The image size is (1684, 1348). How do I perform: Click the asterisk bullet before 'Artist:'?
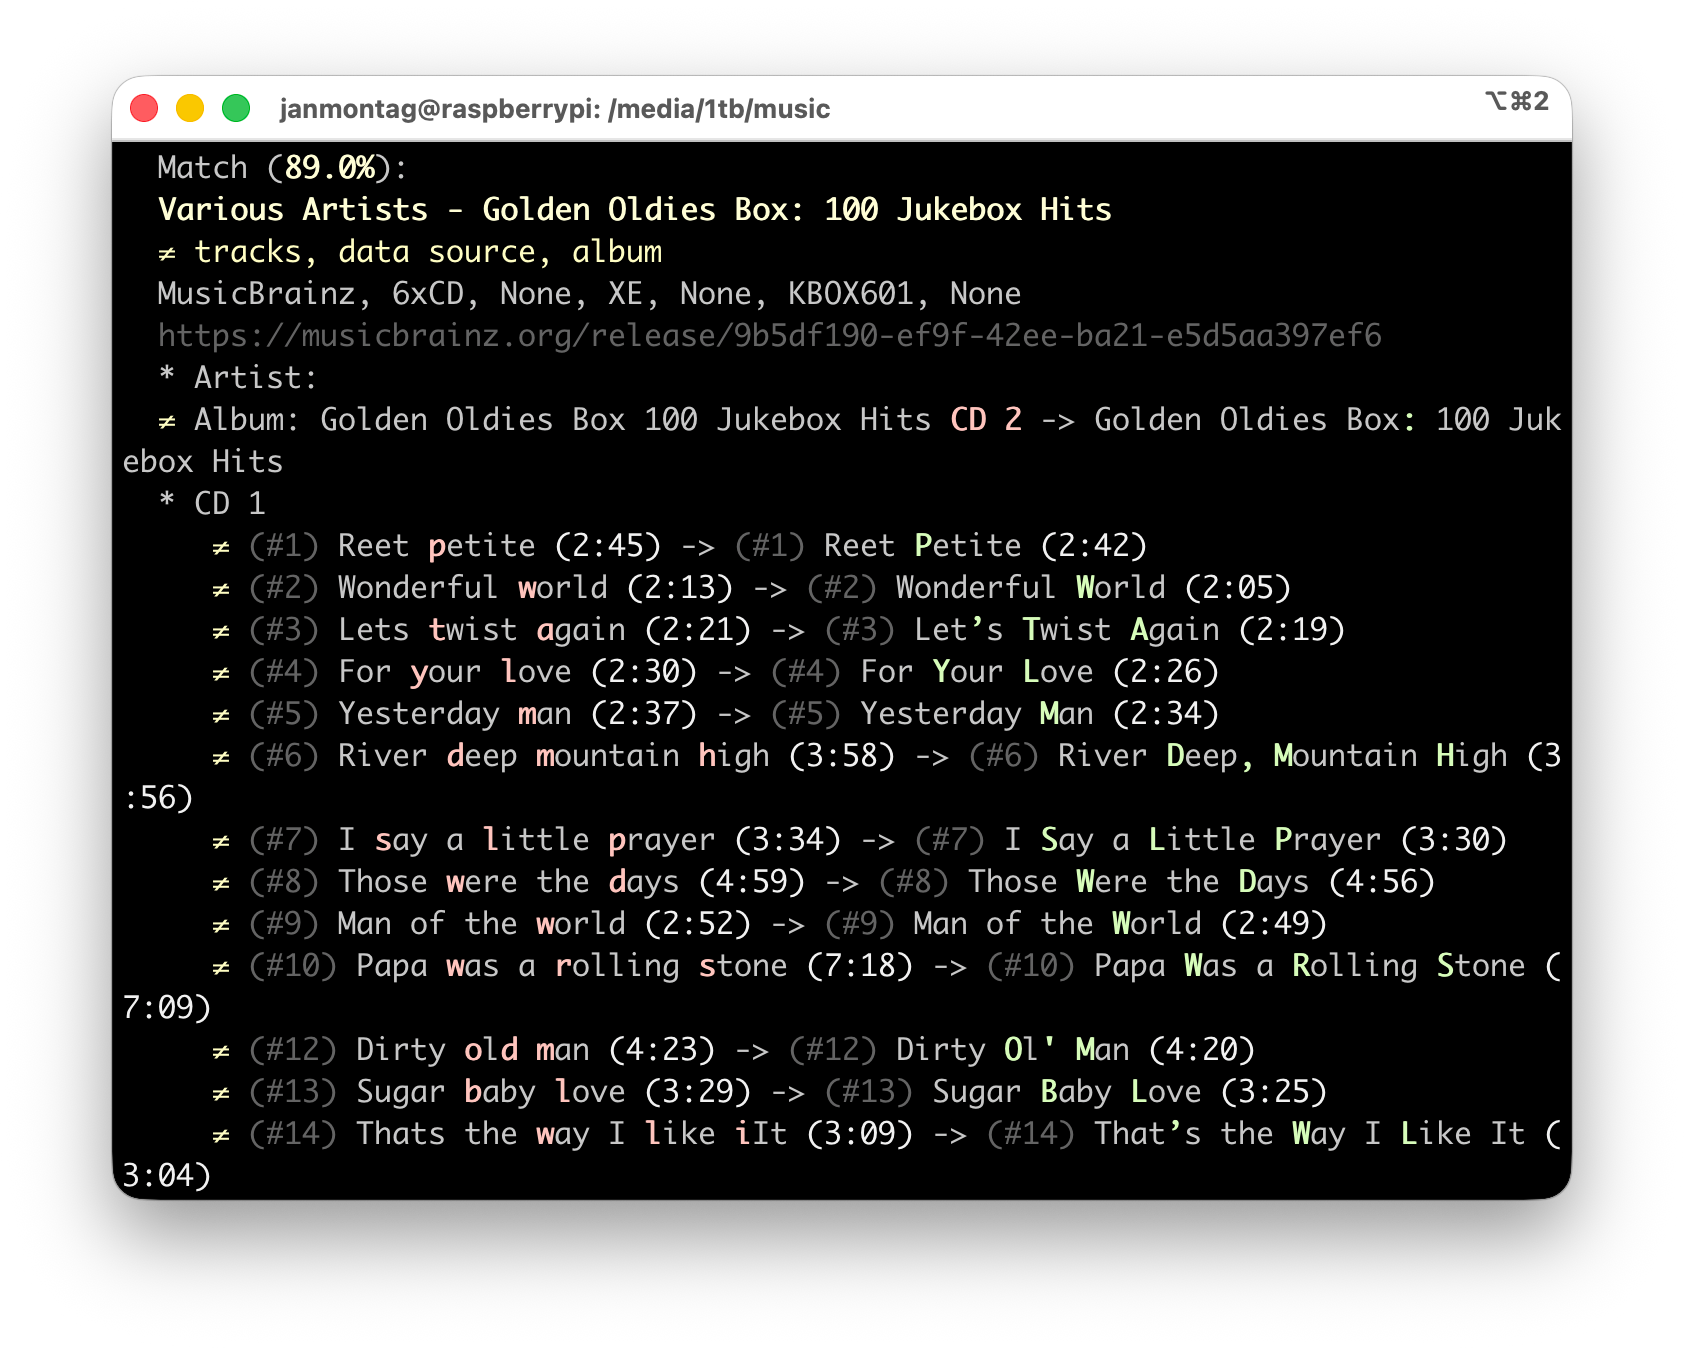[x=167, y=377]
